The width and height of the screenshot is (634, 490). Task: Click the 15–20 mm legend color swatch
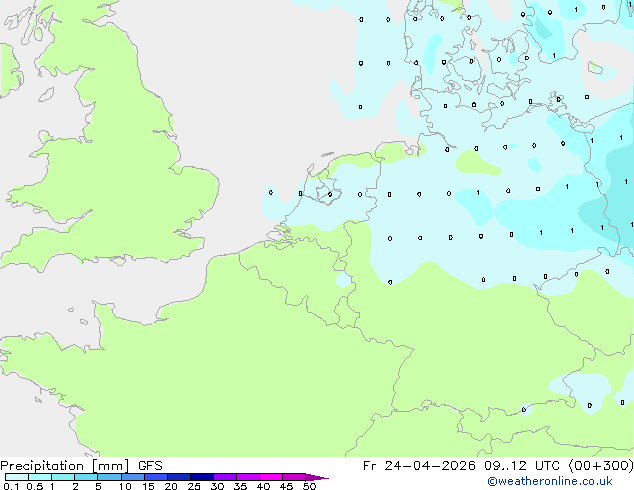[156, 477]
